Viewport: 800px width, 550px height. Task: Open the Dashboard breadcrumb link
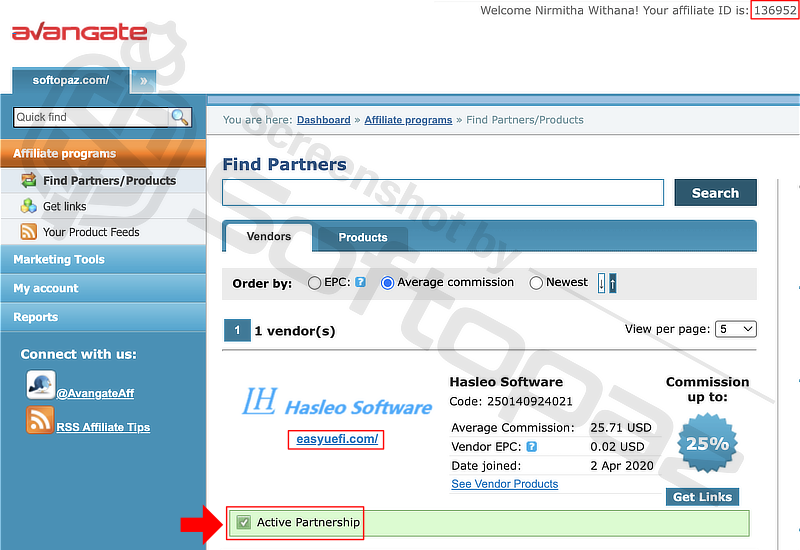(x=323, y=120)
